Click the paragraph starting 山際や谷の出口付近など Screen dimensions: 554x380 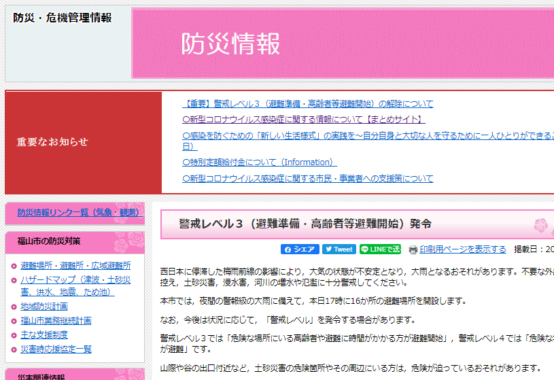pyautogui.click(x=350, y=368)
